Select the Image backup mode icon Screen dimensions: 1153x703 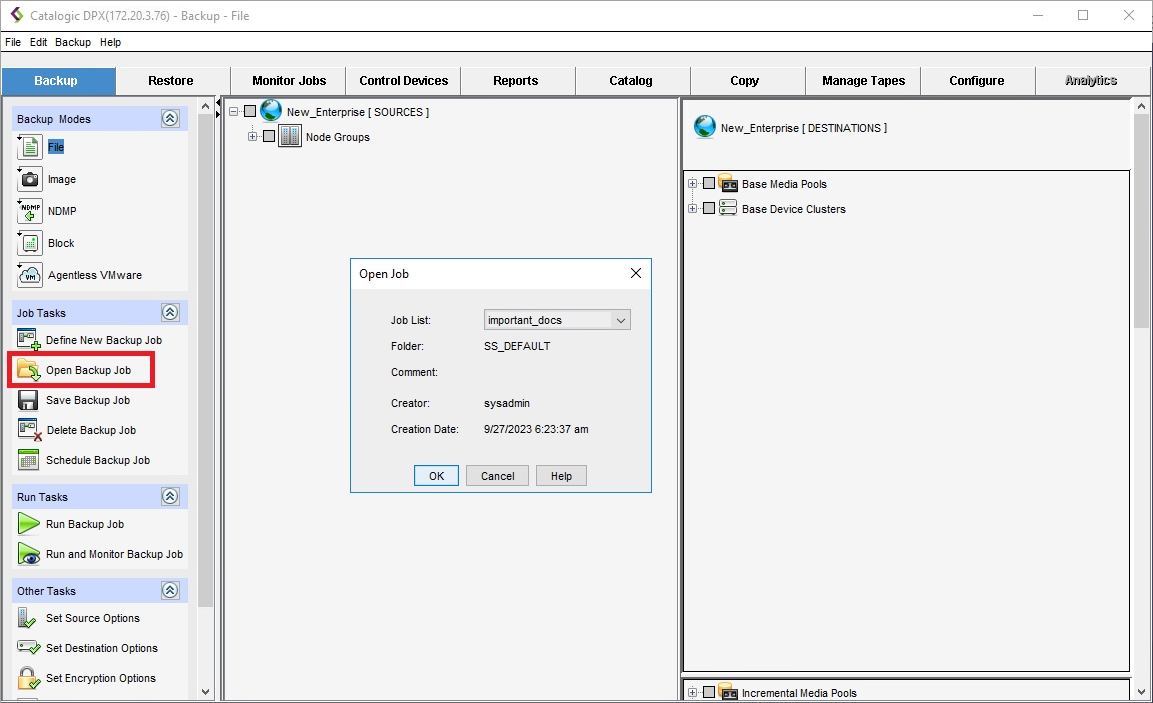pyautogui.click(x=30, y=180)
